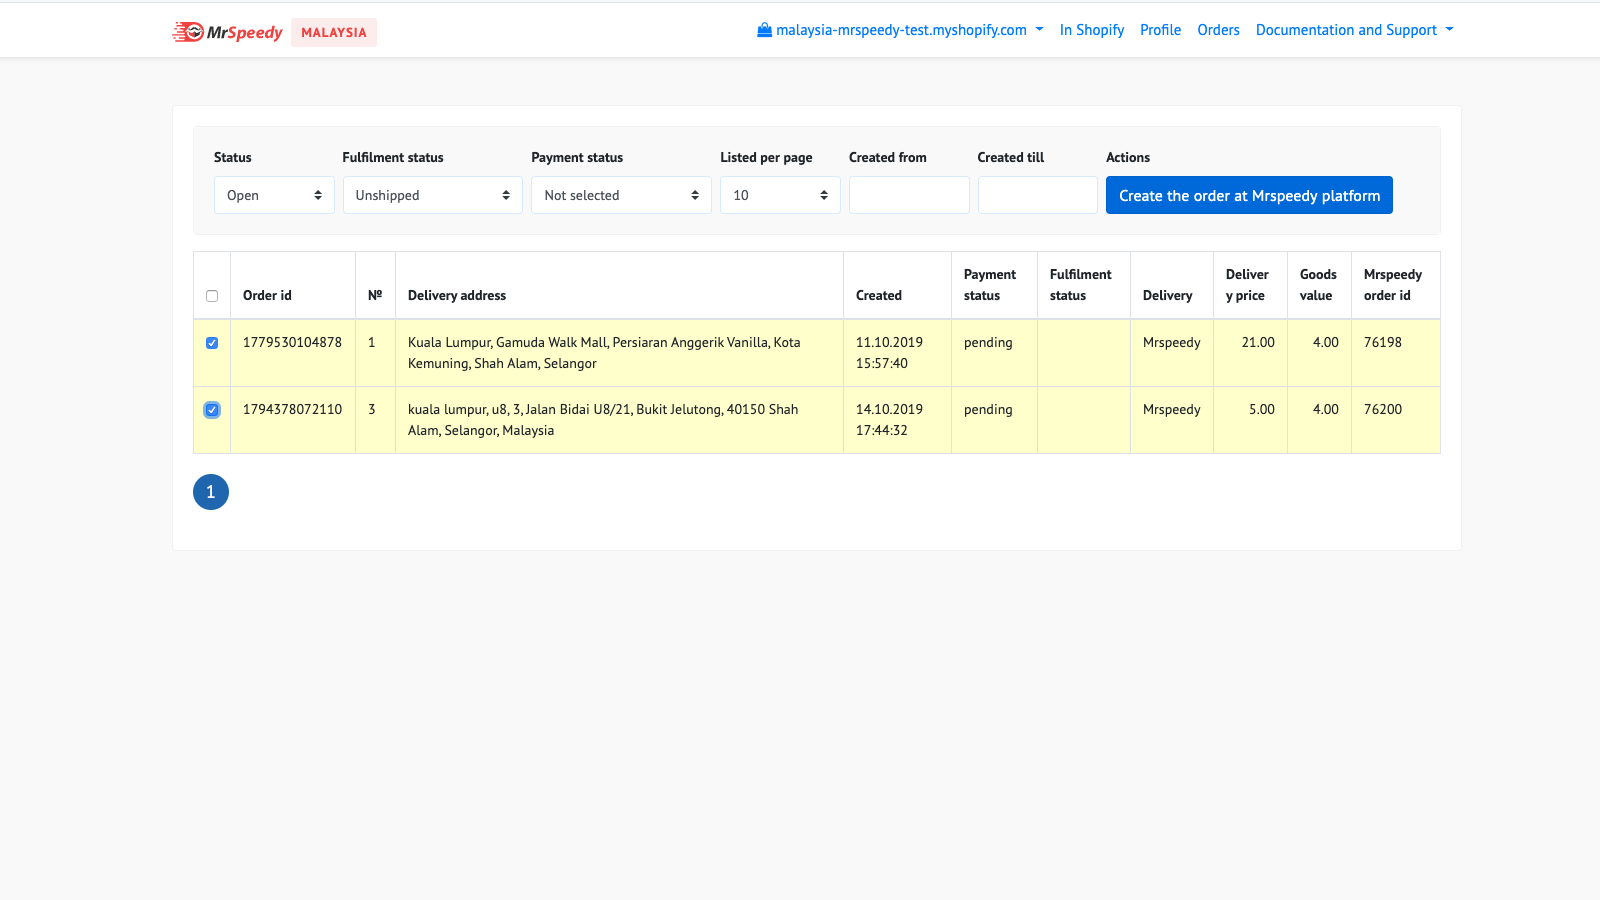Open the Orders page
Viewport: 1600px width, 900px height.
(x=1218, y=30)
